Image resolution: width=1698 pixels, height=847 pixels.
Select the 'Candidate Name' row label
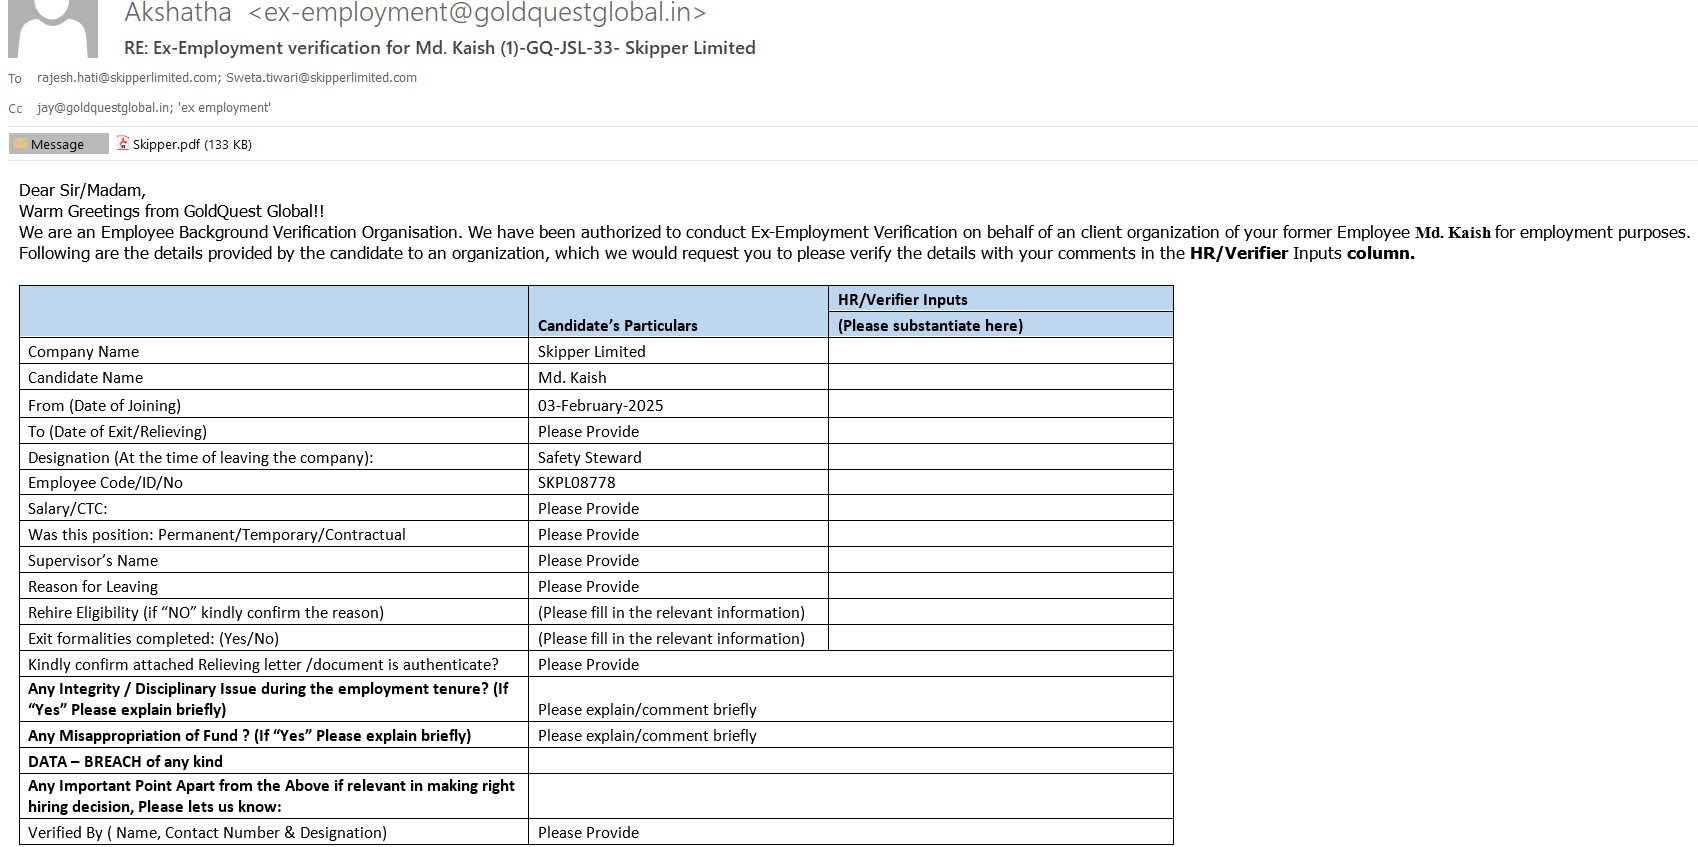coord(85,377)
